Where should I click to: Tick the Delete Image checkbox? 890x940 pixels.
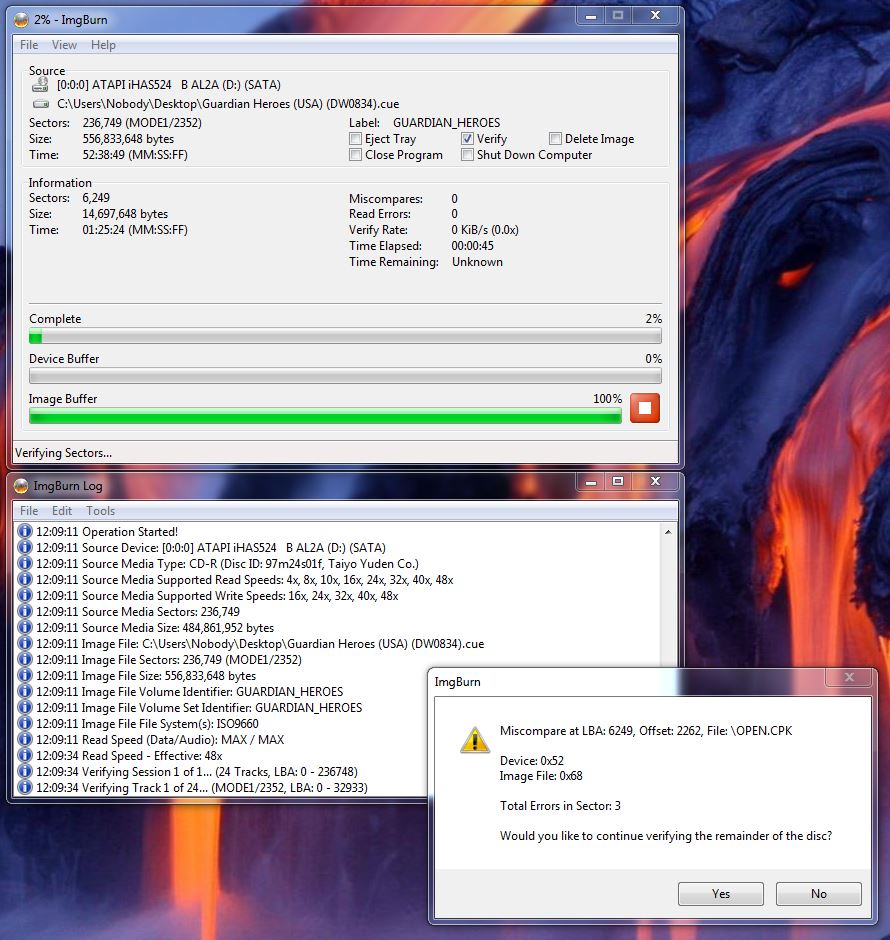(x=555, y=139)
